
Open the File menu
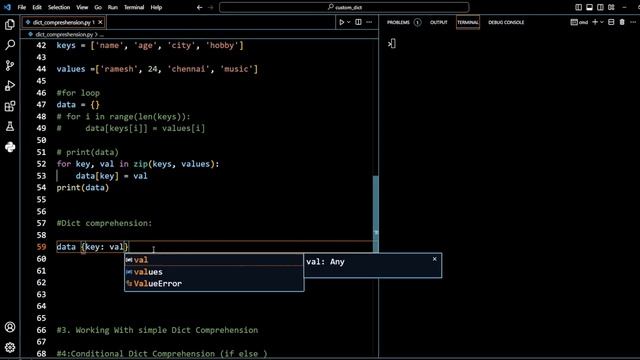22,7
